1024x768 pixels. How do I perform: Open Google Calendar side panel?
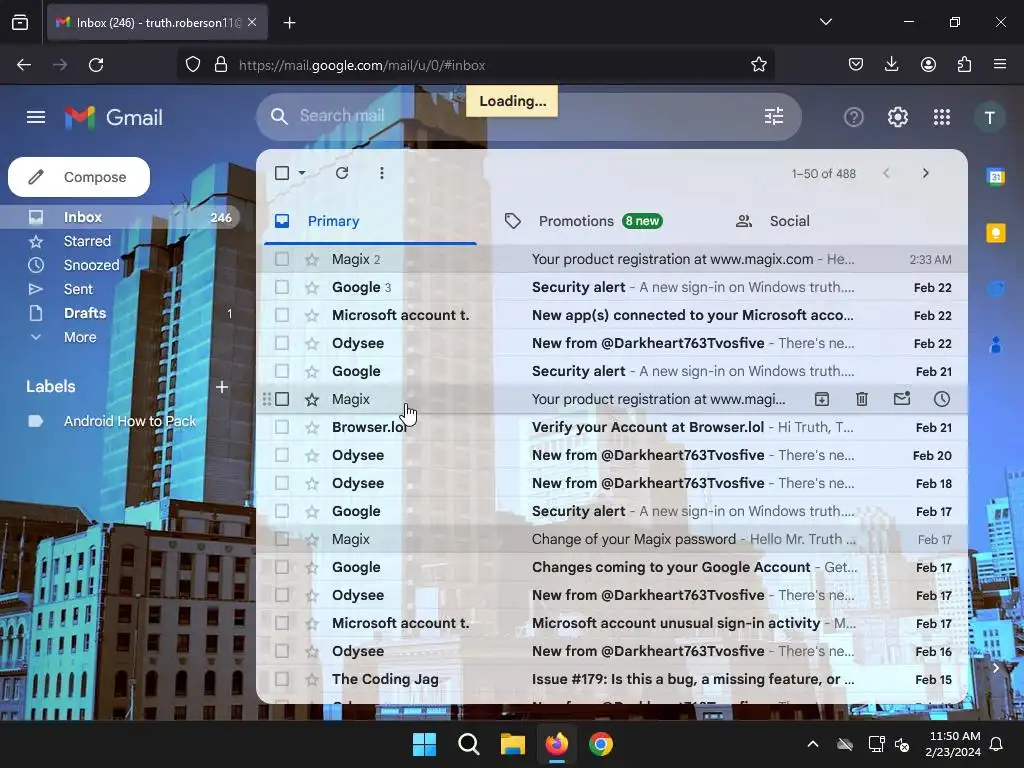996,176
